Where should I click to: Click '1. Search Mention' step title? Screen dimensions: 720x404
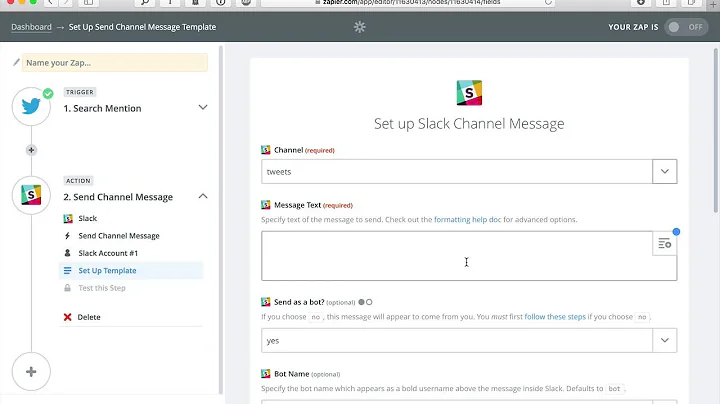tap(102, 108)
